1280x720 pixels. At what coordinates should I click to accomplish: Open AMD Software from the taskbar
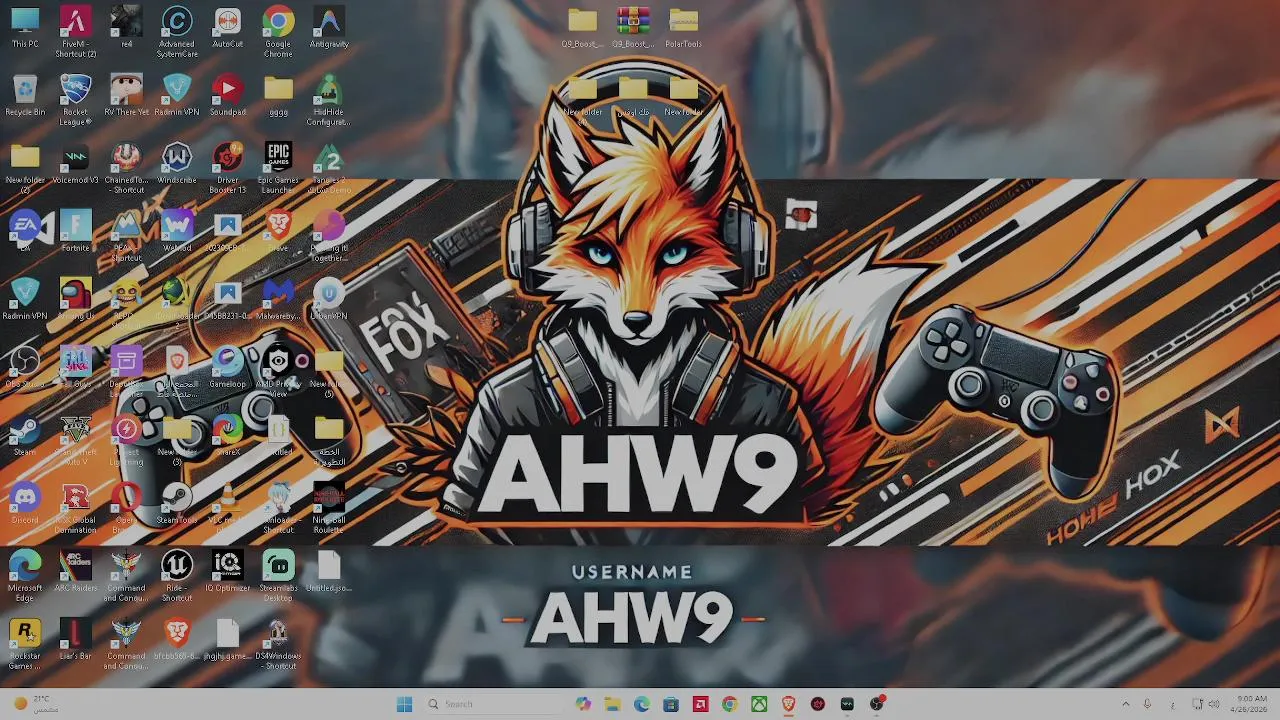click(700, 704)
